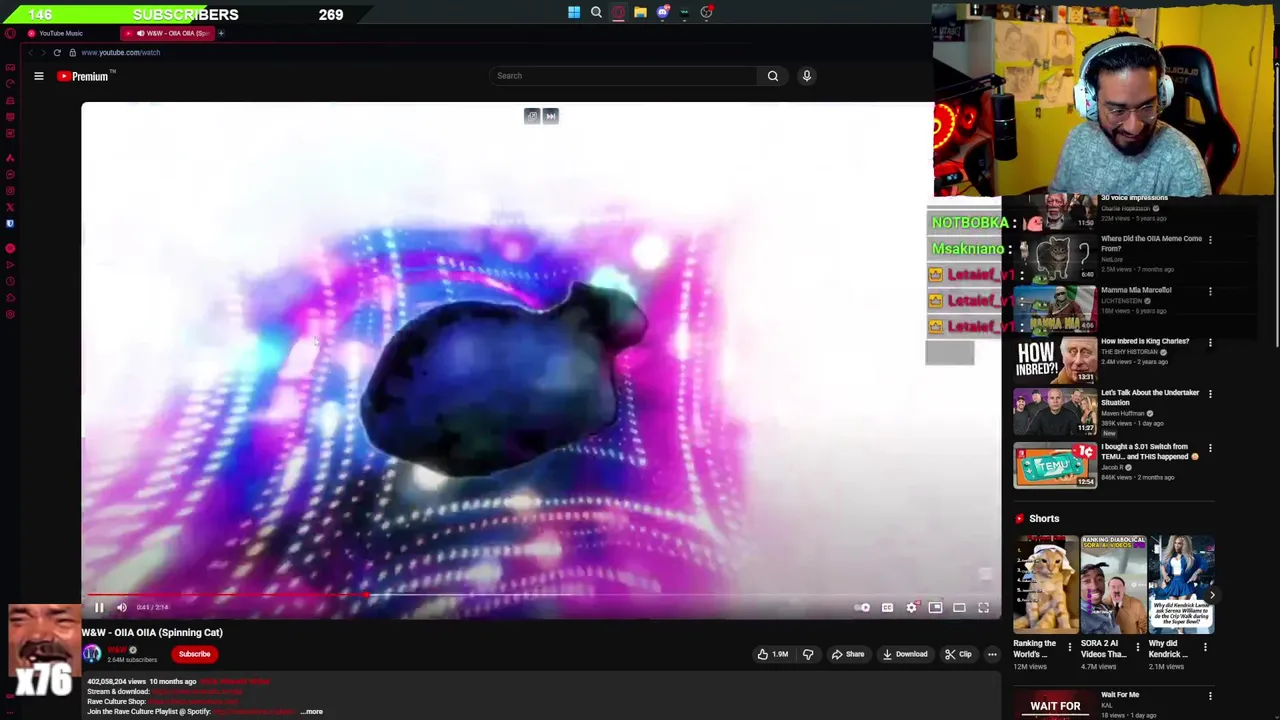Open options for TEMU Switch video

[x=1210, y=448]
